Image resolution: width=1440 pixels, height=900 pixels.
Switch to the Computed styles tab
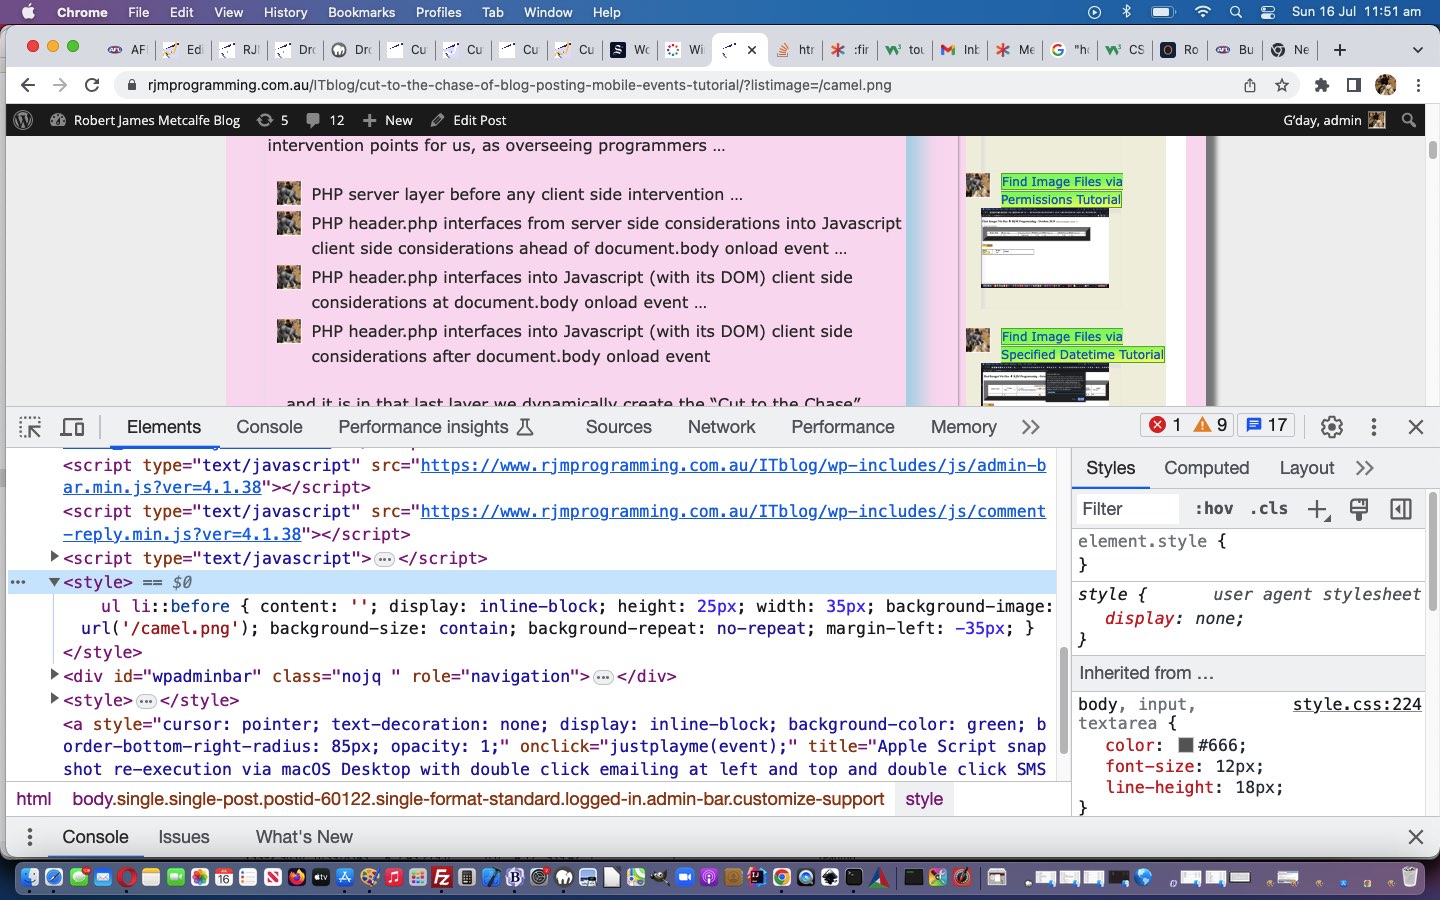click(1206, 468)
